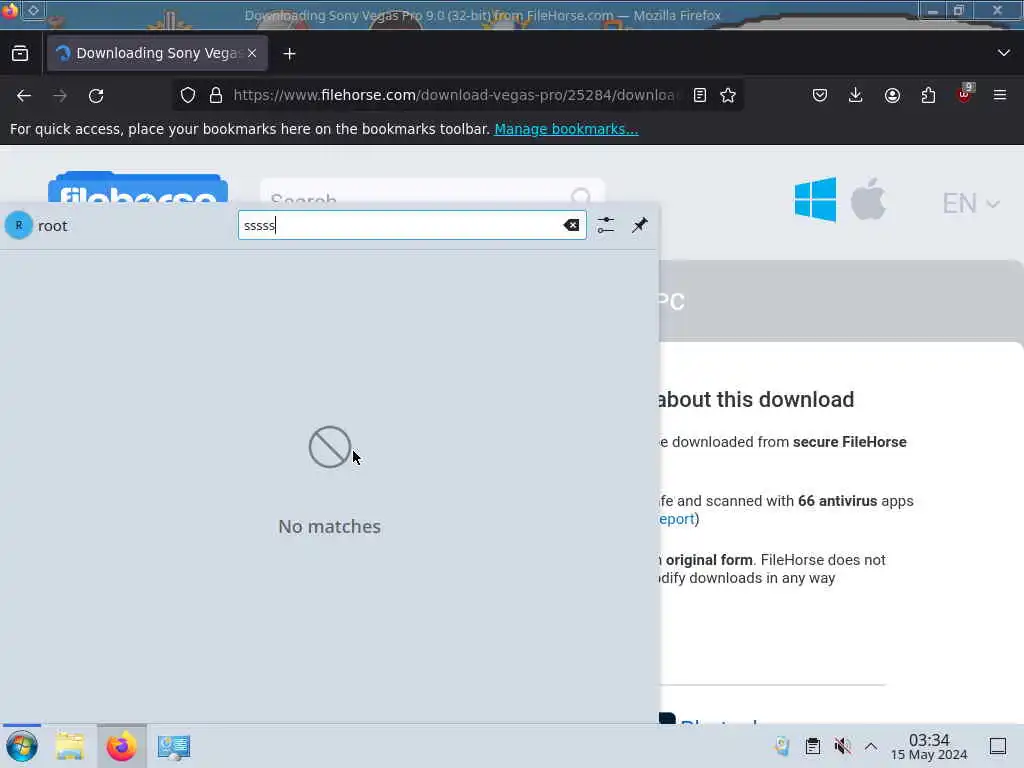This screenshot has width=1024, height=768.
Task: Select the Apple Mac platform logo icon
Action: point(868,199)
